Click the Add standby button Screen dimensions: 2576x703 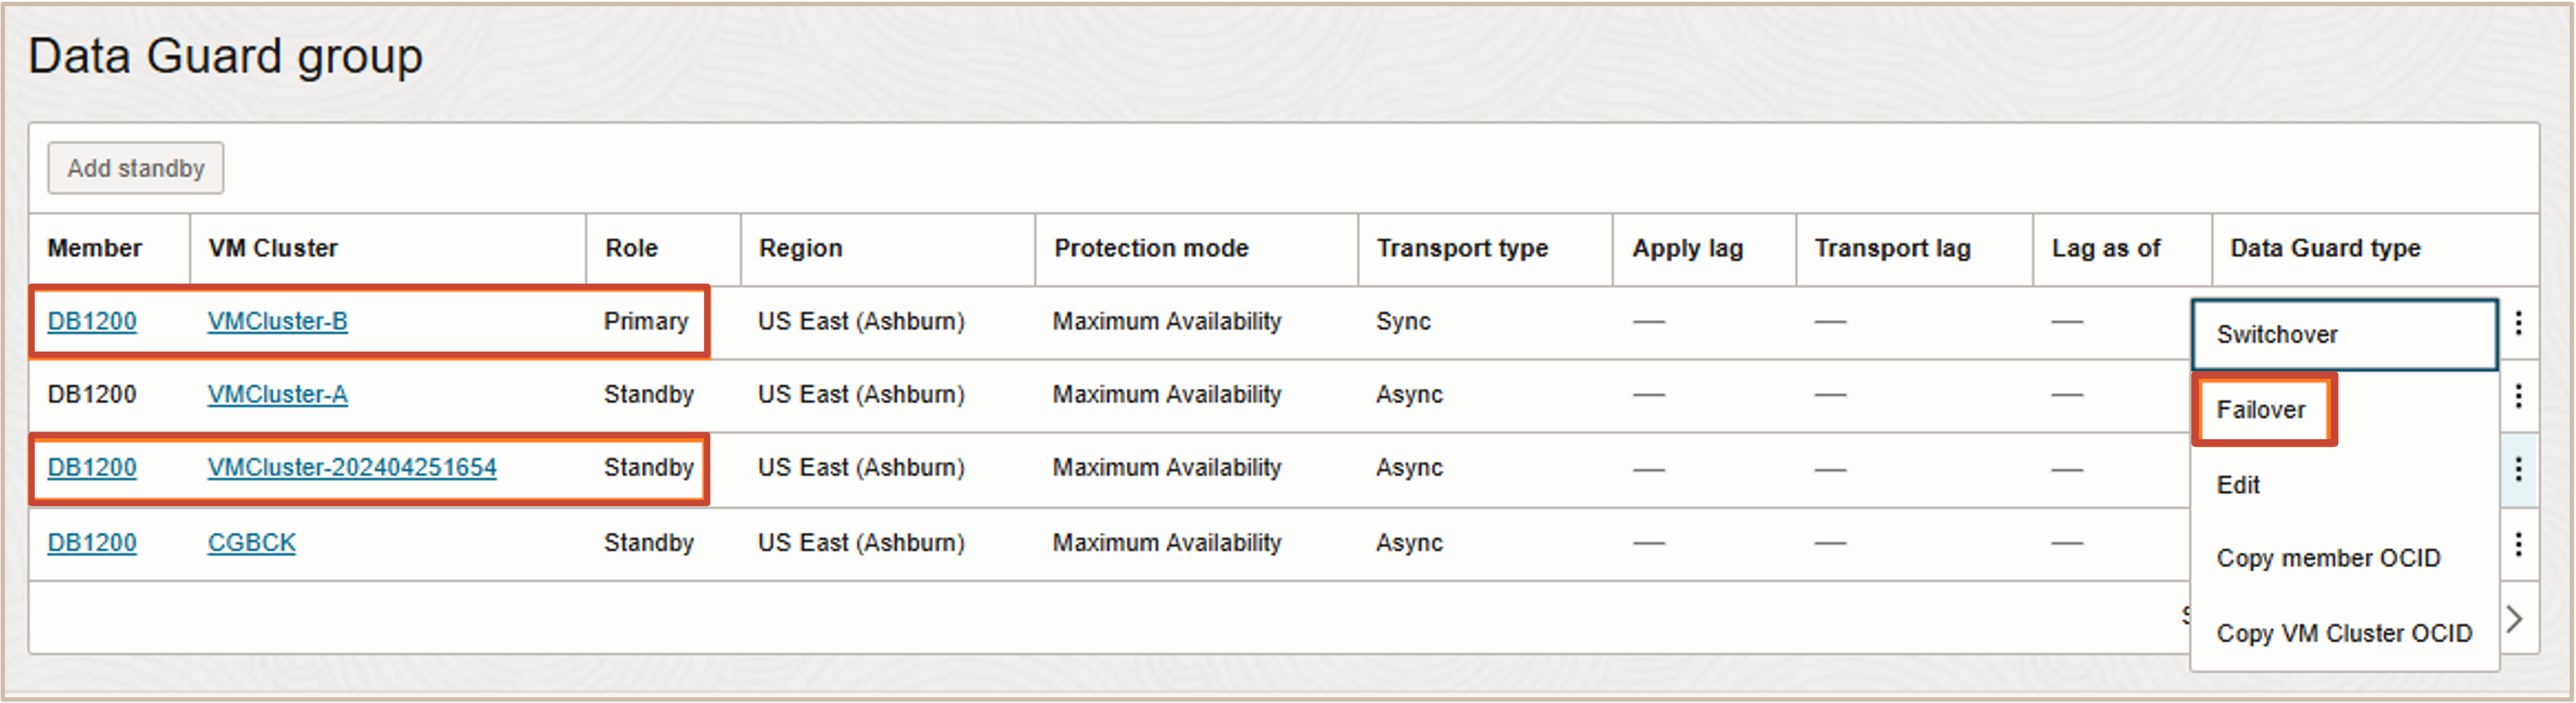(x=136, y=168)
